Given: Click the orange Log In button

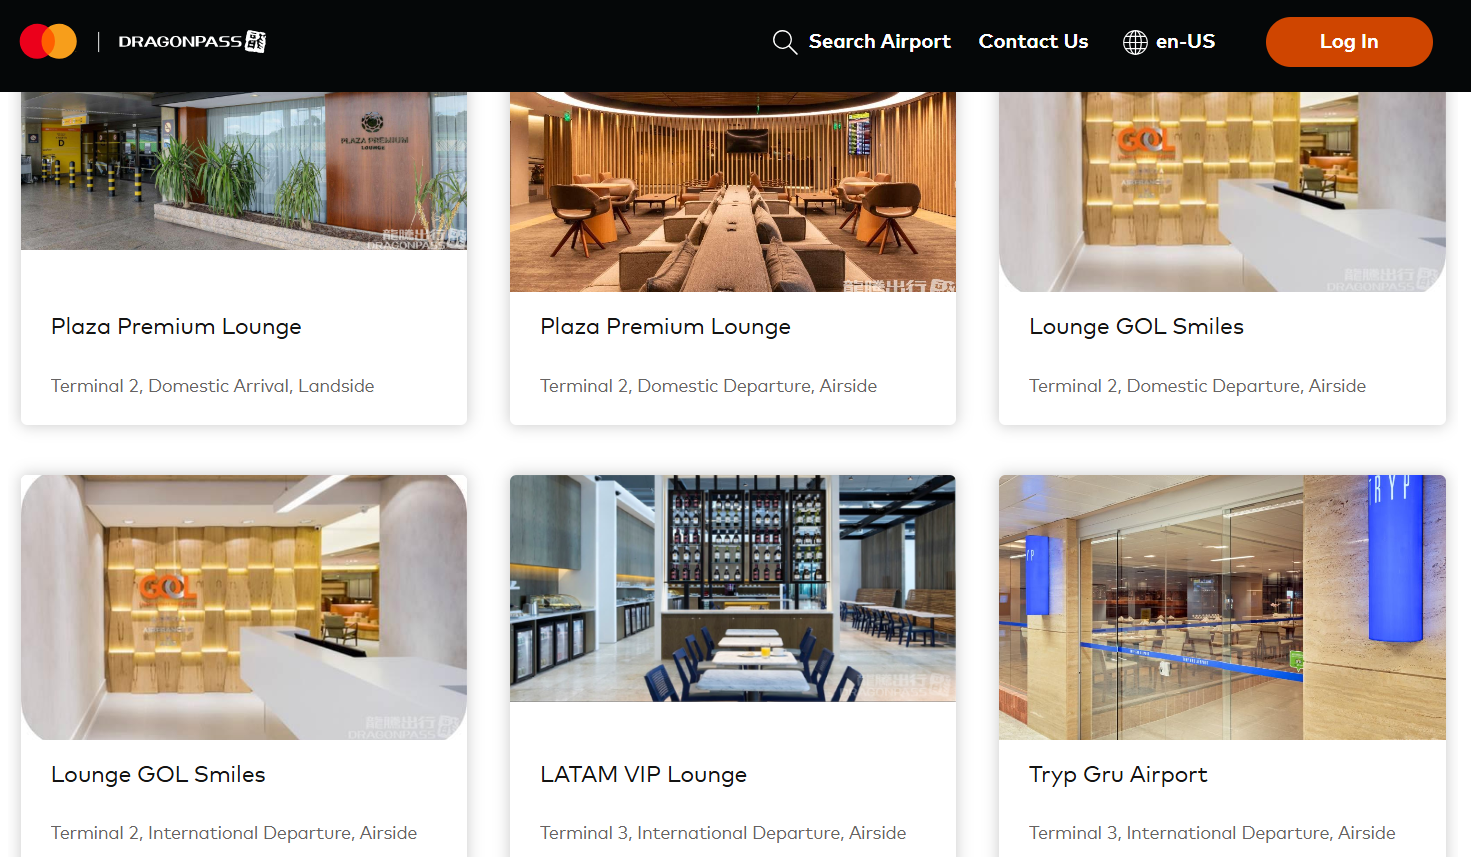Looking at the screenshot, I should (x=1349, y=42).
